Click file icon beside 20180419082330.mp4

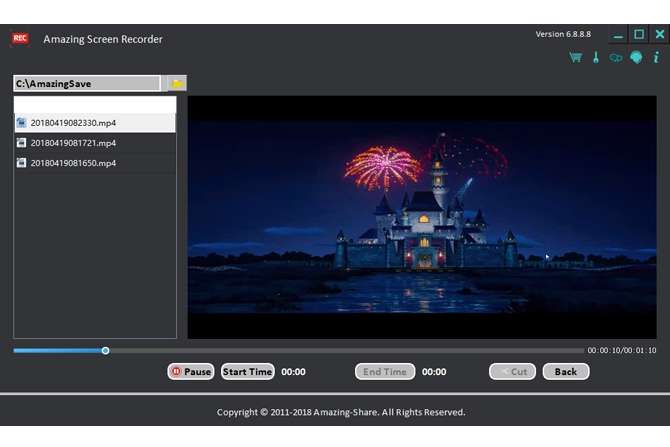pos(21,123)
